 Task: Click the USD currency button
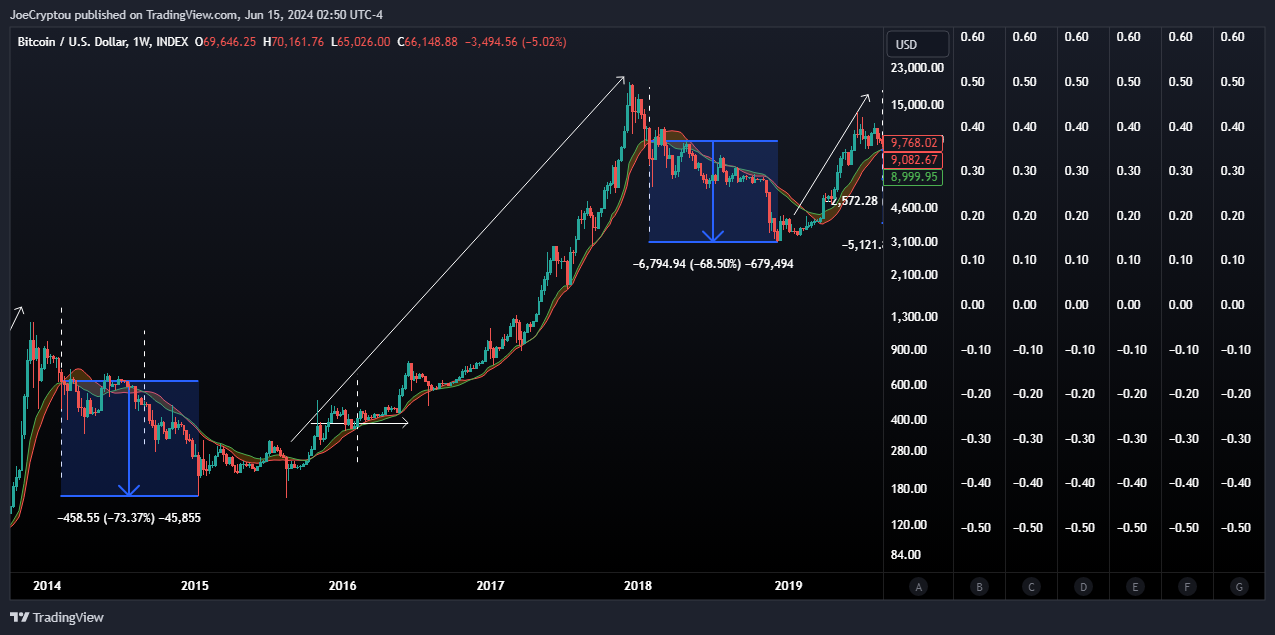click(918, 45)
